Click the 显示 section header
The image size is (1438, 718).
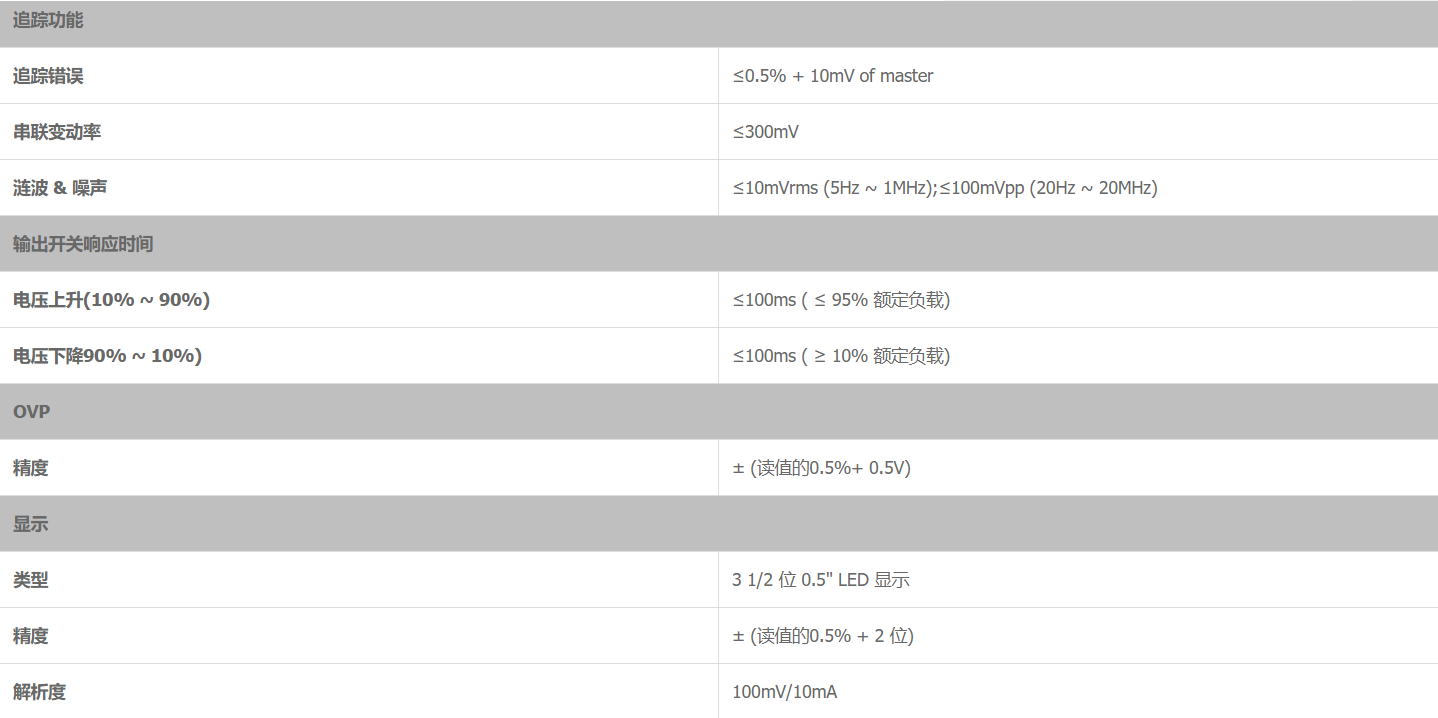30,524
